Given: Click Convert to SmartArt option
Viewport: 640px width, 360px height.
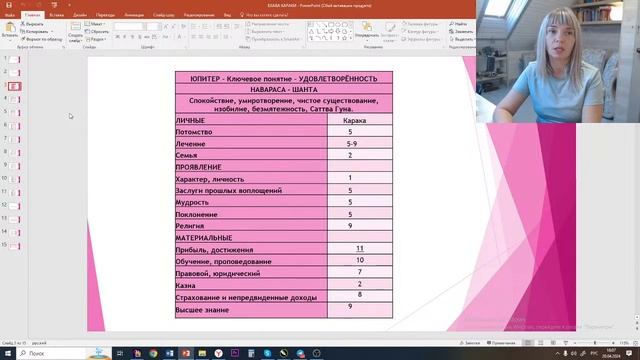Looking at the screenshot, I should 273,39.
